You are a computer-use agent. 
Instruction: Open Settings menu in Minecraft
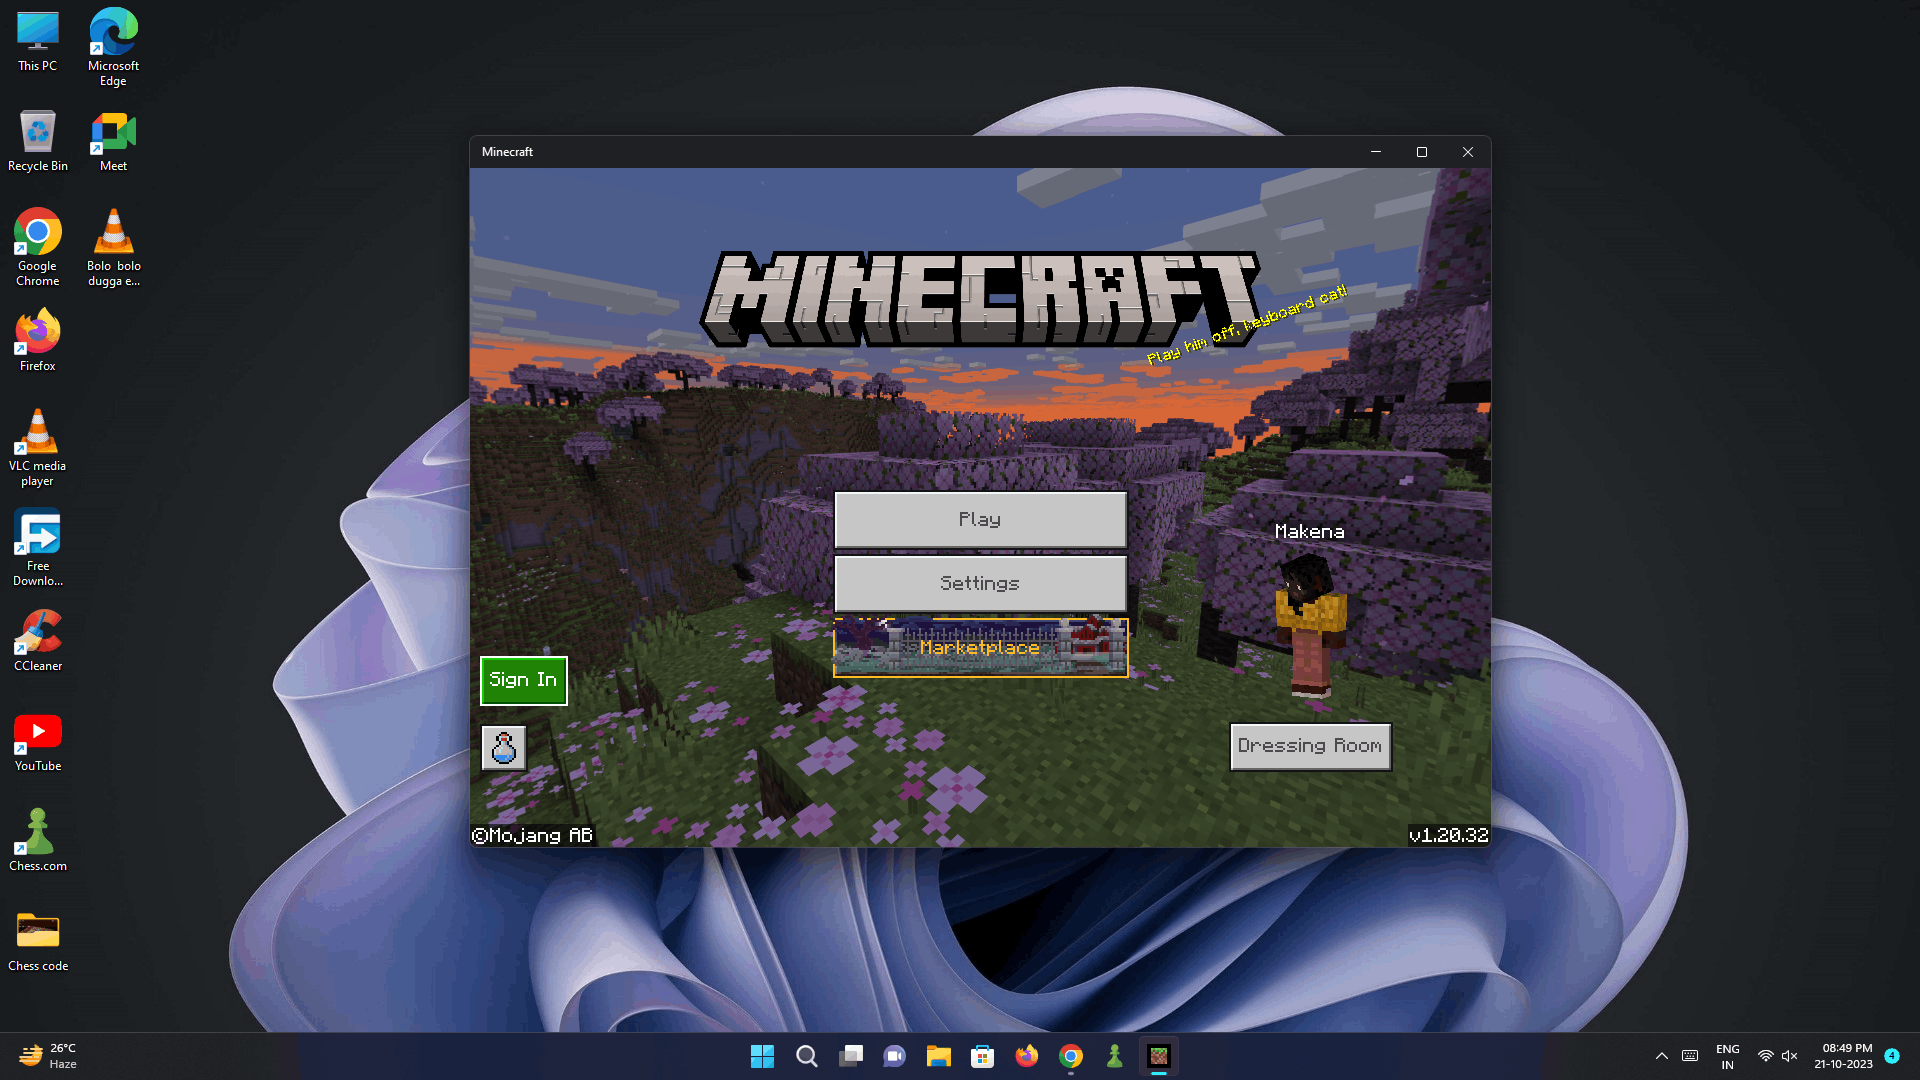point(980,583)
